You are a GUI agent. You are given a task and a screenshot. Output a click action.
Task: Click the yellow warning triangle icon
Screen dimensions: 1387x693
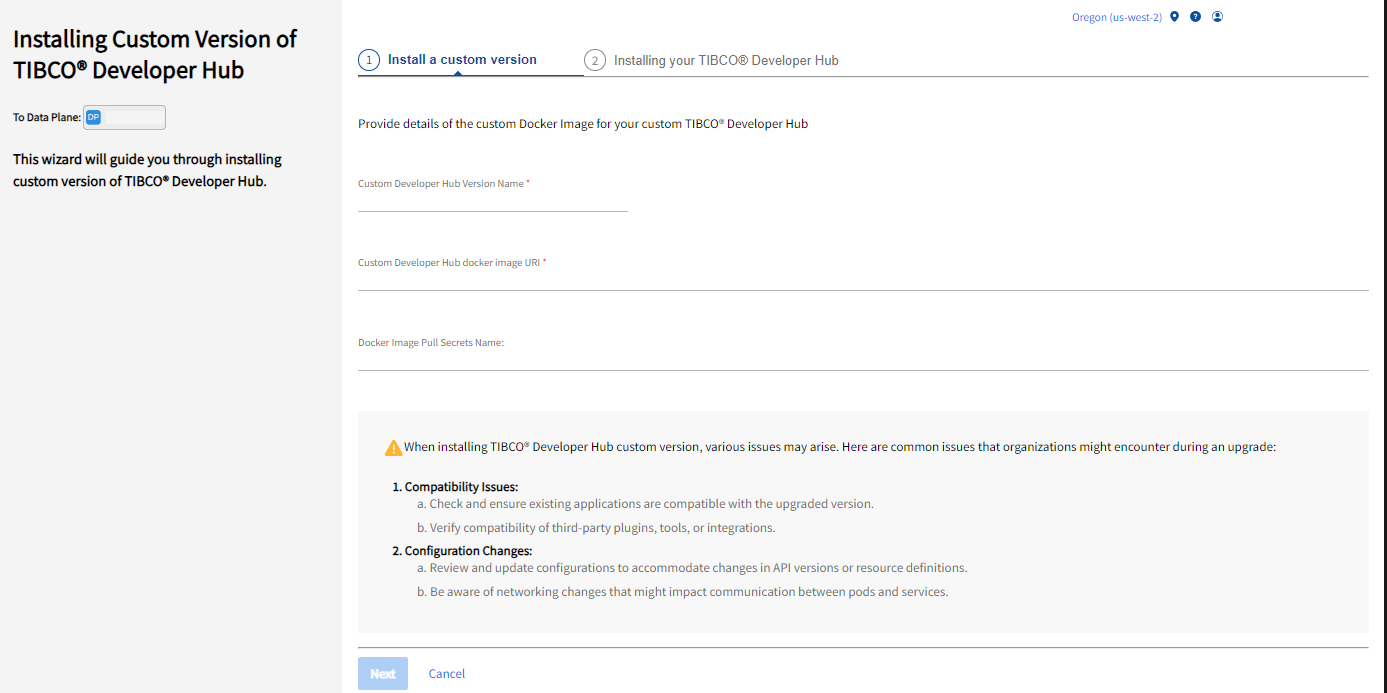pos(394,448)
